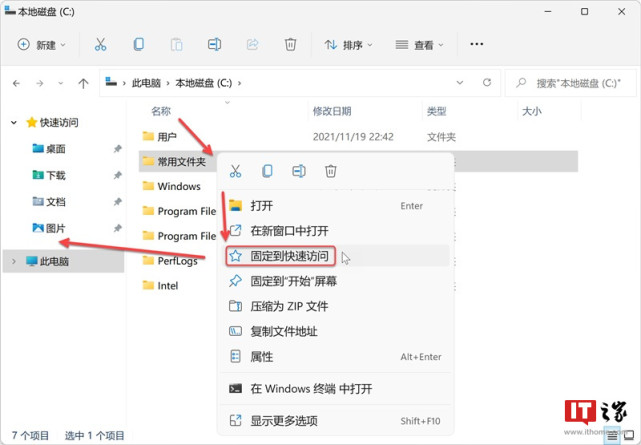Click the Delete trash icon in the top toolbar
The height and width of the screenshot is (445, 641).
[x=290, y=44]
